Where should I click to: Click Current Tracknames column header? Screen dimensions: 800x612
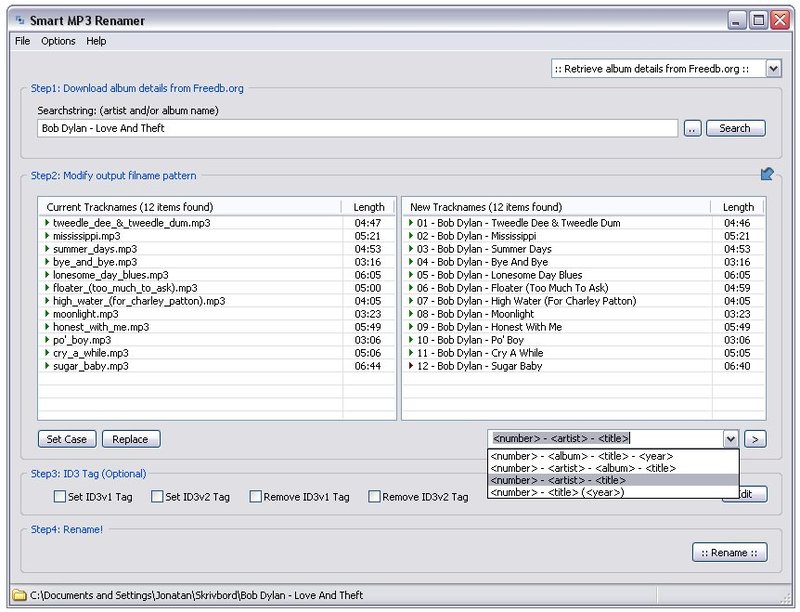tap(190, 207)
